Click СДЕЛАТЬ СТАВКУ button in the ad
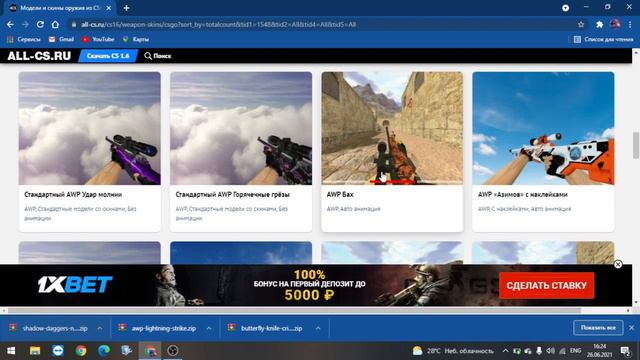Screen dimensions: 640x360 click(547, 285)
